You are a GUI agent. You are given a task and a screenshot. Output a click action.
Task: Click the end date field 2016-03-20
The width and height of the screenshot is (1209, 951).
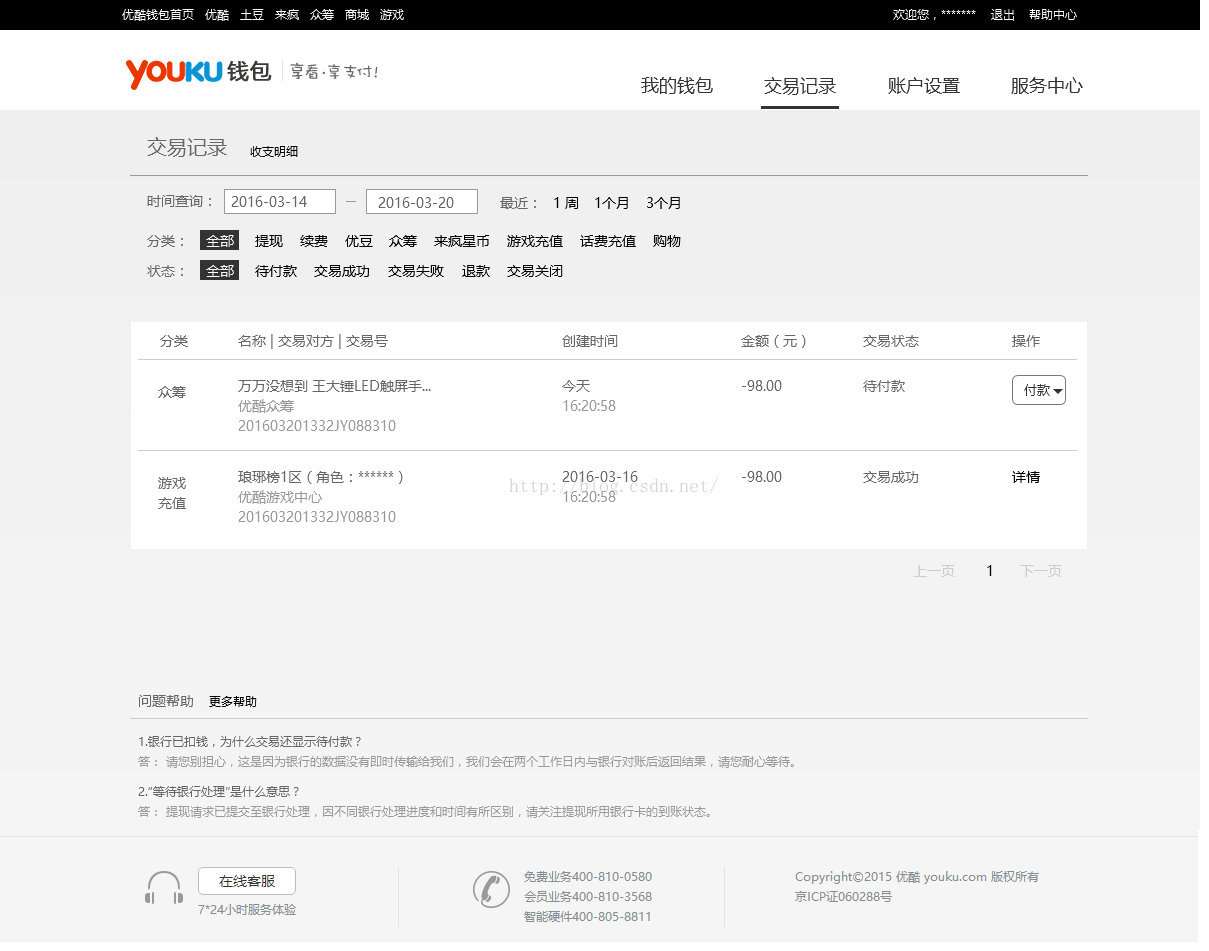pyautogui.click(x=422, y=202)
